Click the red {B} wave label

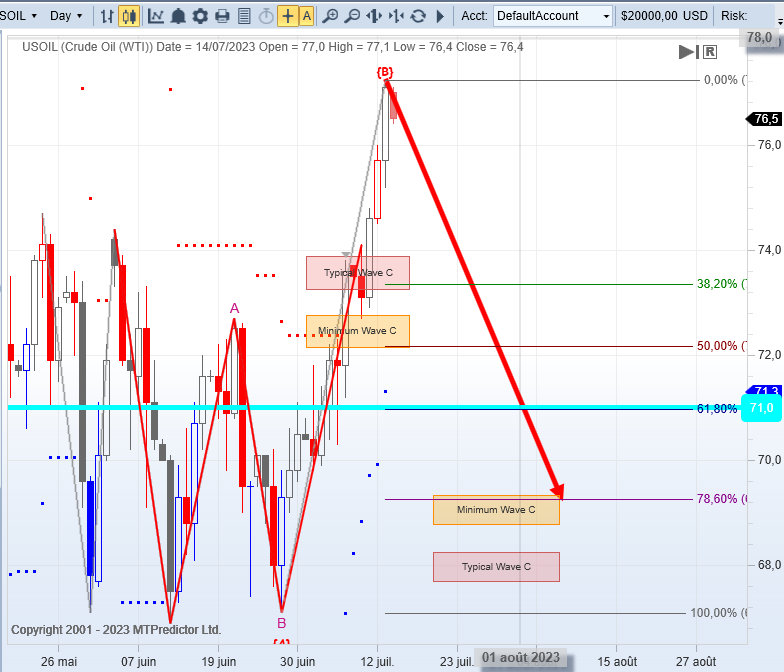point(385,72)
